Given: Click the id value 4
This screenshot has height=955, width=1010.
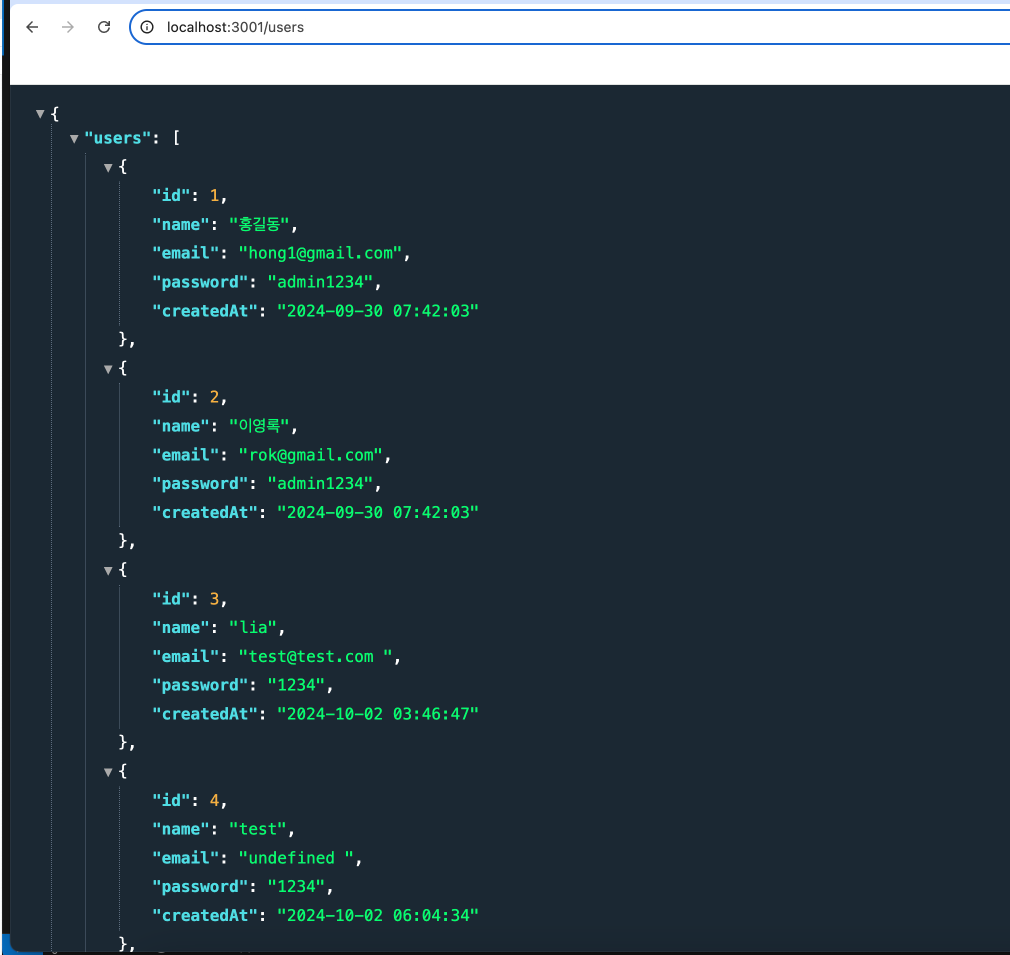Looking at the screenshot, I should click(214, 800).
